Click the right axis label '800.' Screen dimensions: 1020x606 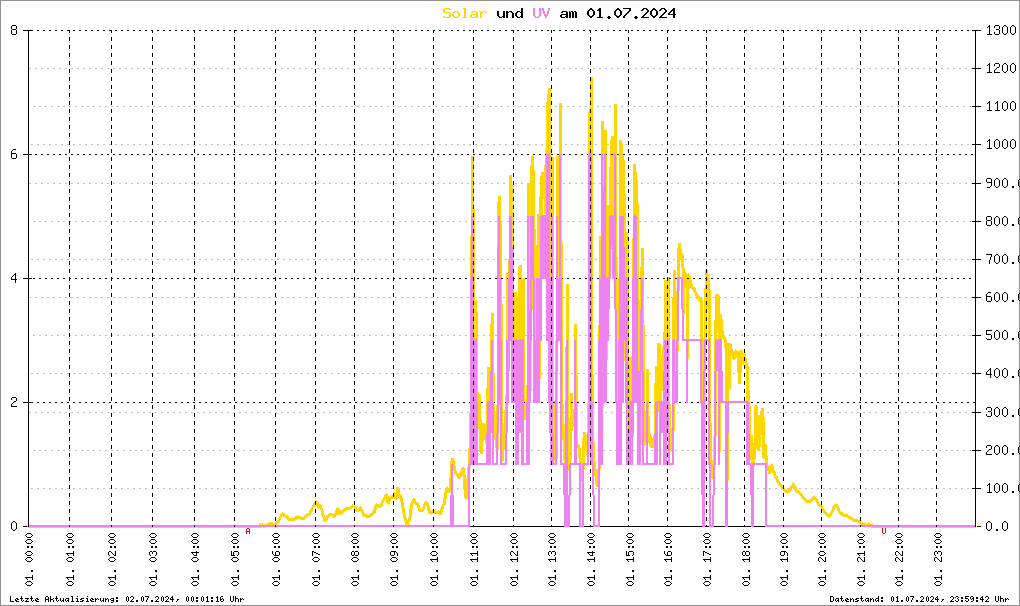coord(1001,221)
